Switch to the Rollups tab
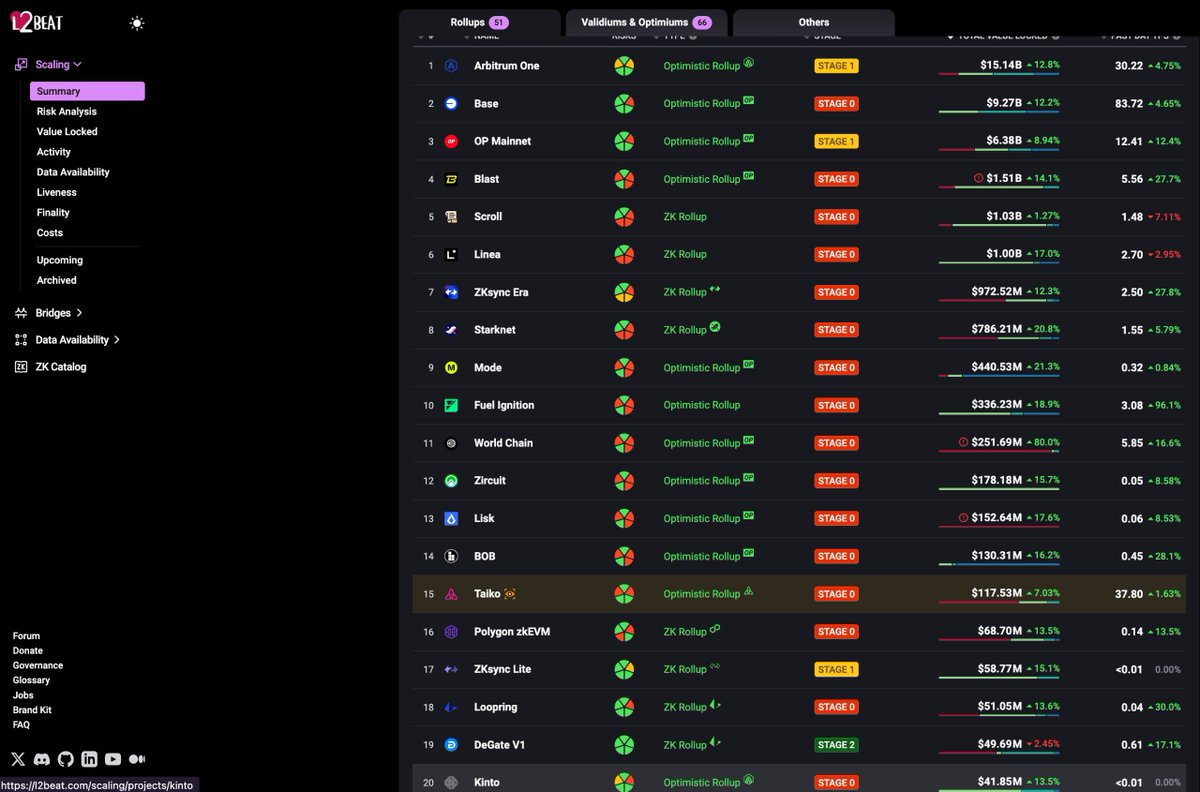Image resolution: width=1200 pixels, height=792 pixels. [480, 22]
